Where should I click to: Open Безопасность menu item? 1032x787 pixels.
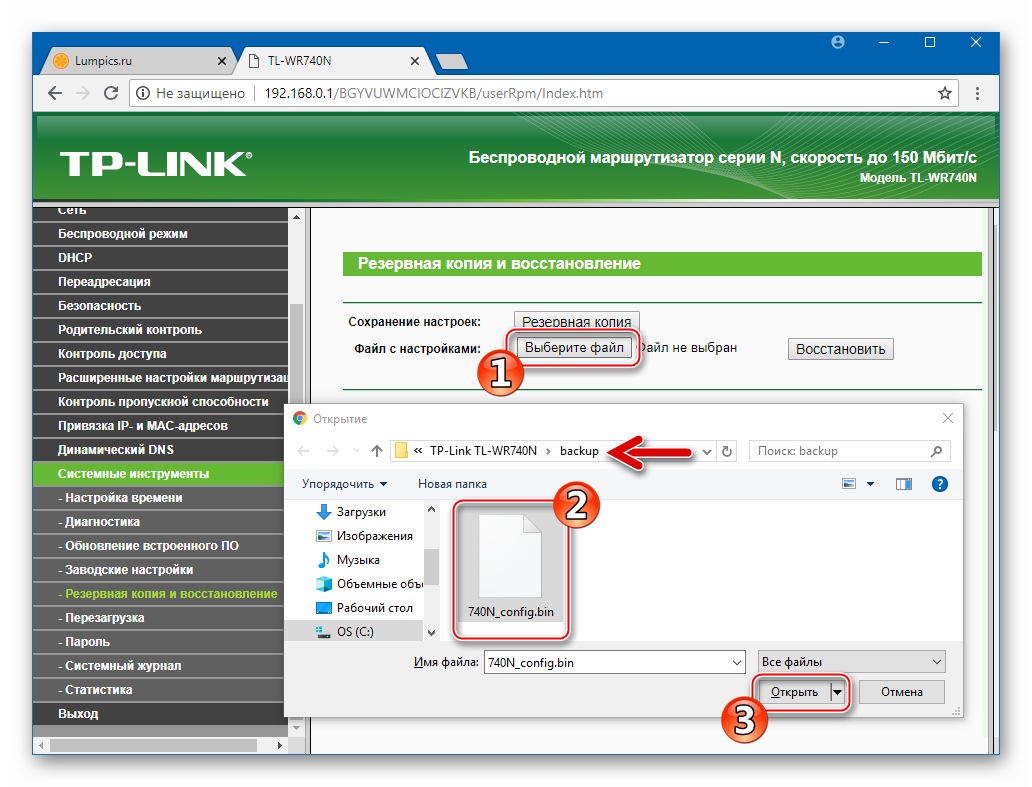click(x=161, y=306)
